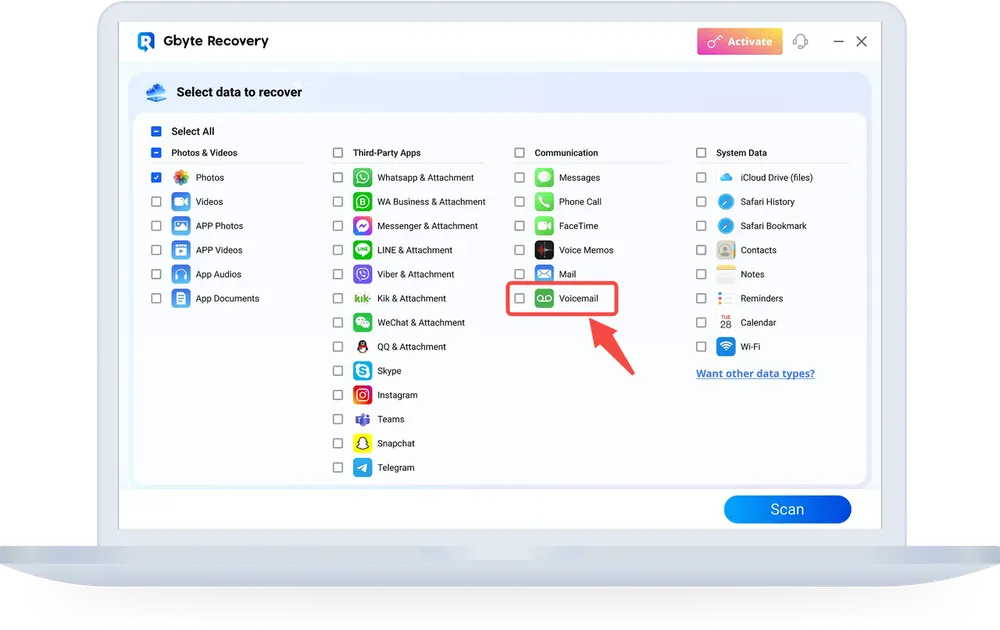Click the App Audios headphone icon

coord(181,274)
